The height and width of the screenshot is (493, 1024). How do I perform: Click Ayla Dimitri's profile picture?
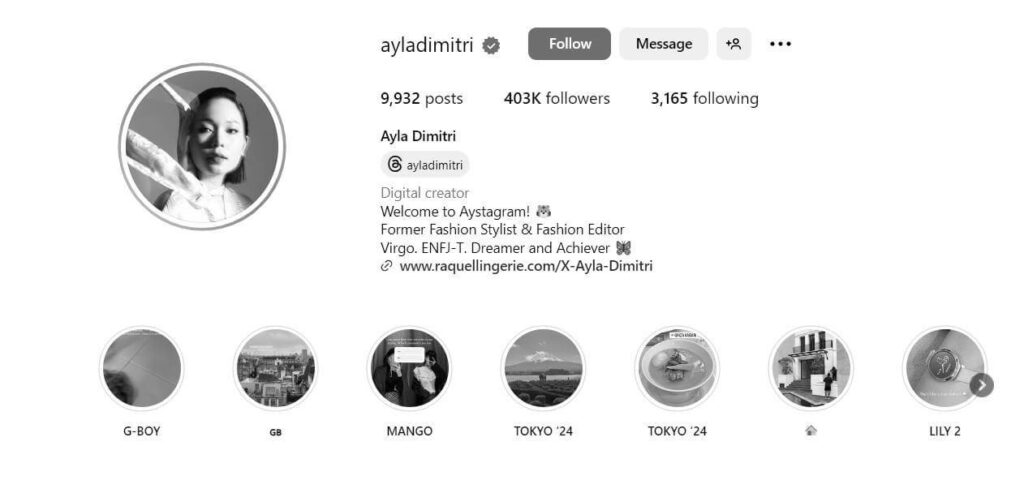[x=202, y=146]
